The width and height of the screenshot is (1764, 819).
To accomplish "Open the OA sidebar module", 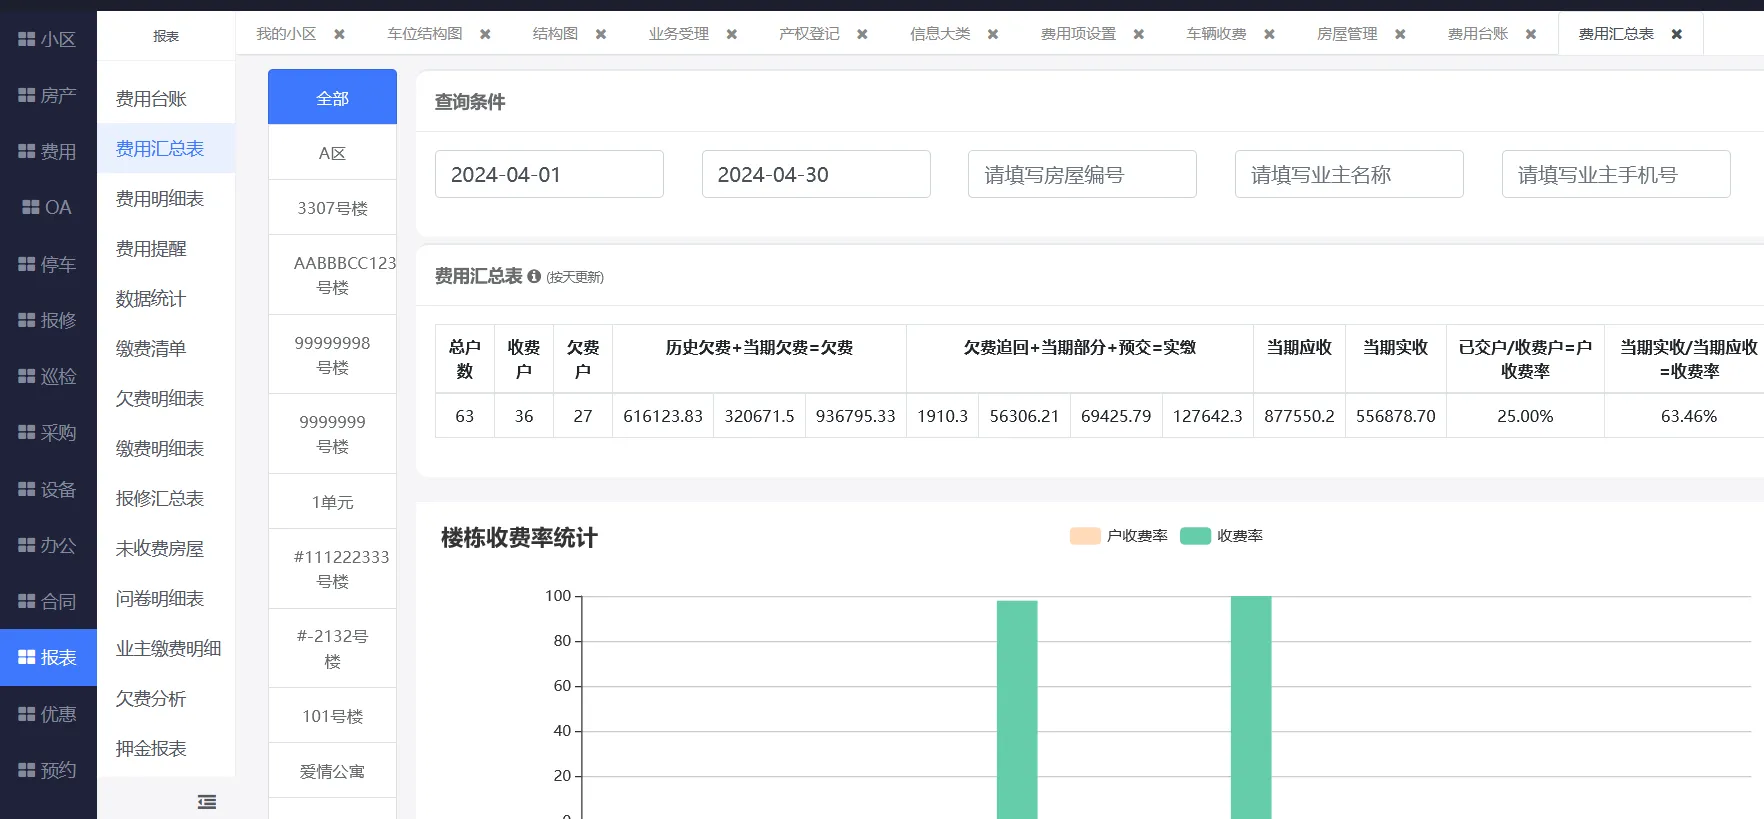I will tap(48, 207).
